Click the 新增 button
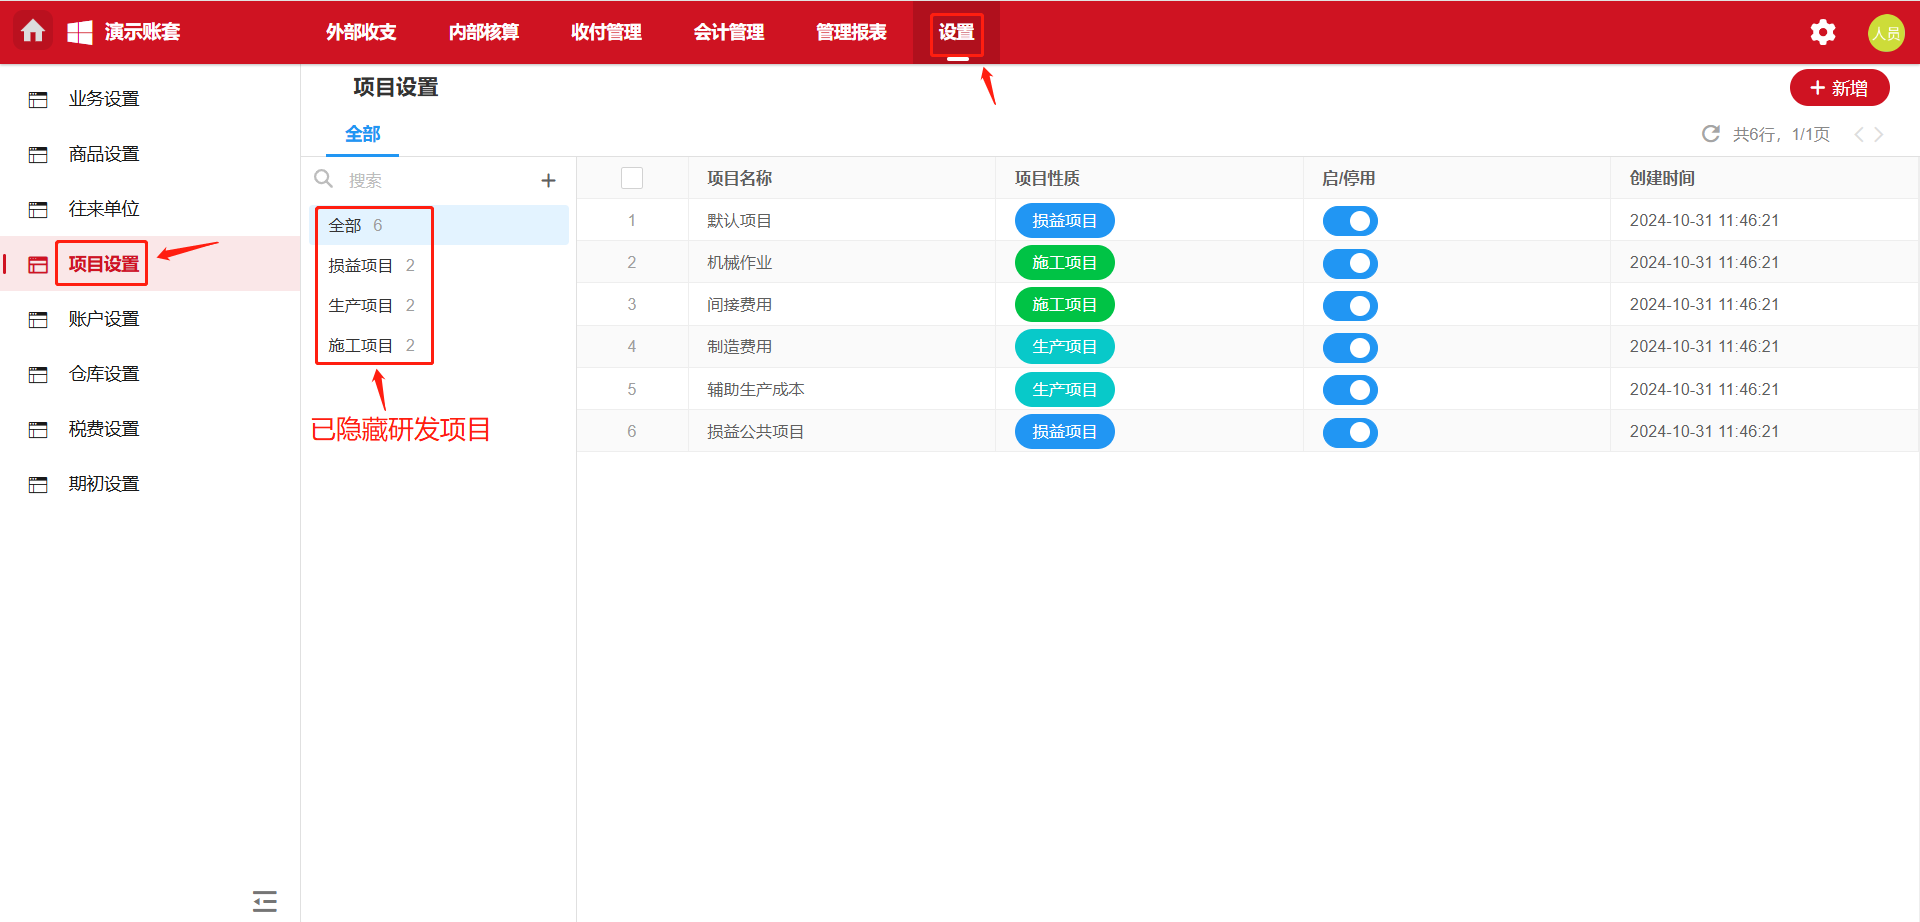The height and width of the screenshot is (922, 1920). (1839, 88)
